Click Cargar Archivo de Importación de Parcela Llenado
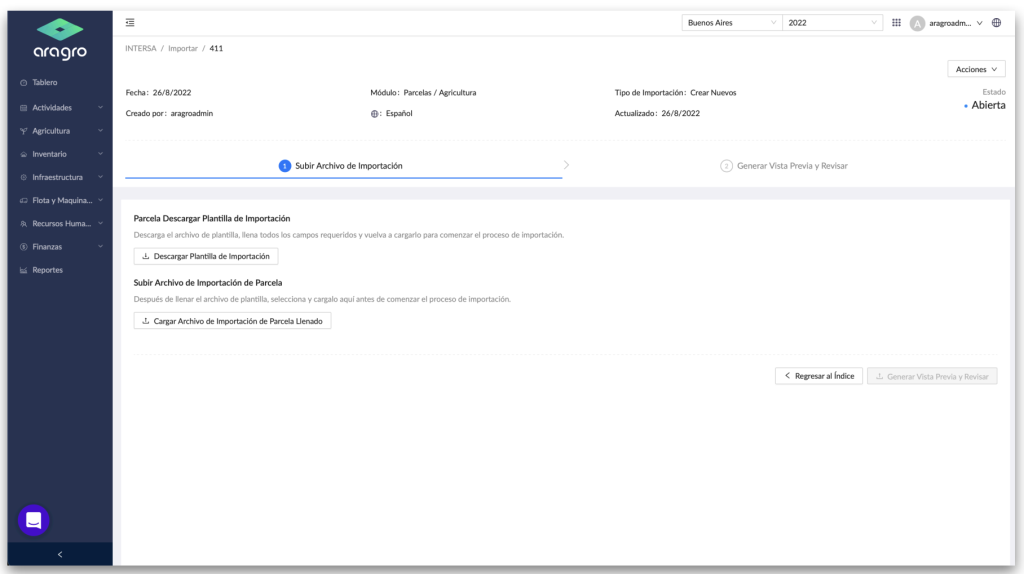 click(232, 321)
